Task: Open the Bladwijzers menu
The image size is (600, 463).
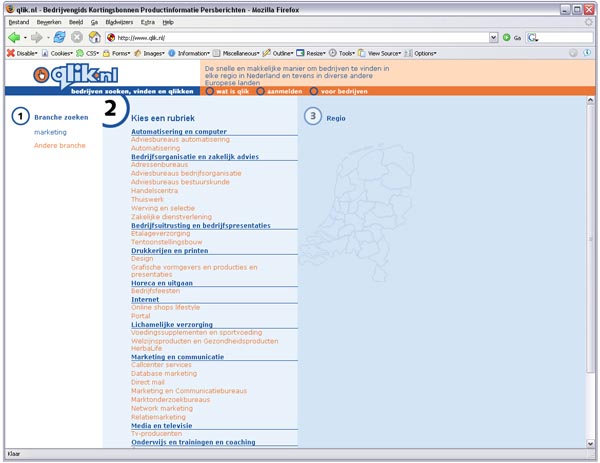Action: 119,21
